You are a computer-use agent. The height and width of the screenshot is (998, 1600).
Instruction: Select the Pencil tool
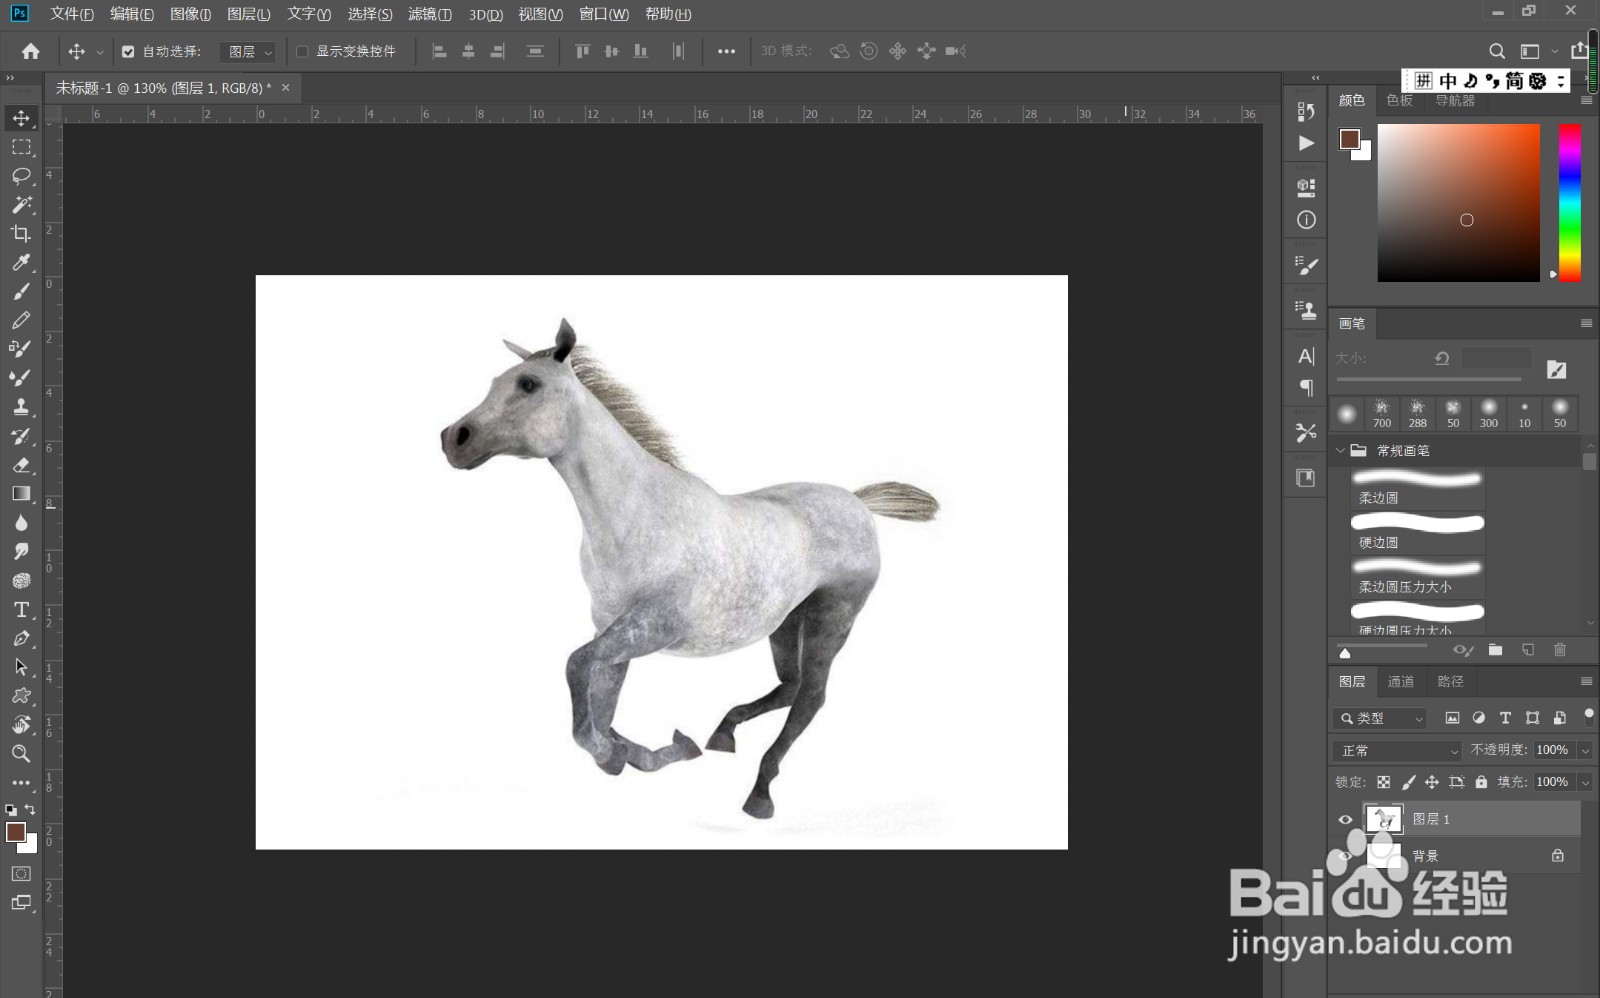click(21, 320)
